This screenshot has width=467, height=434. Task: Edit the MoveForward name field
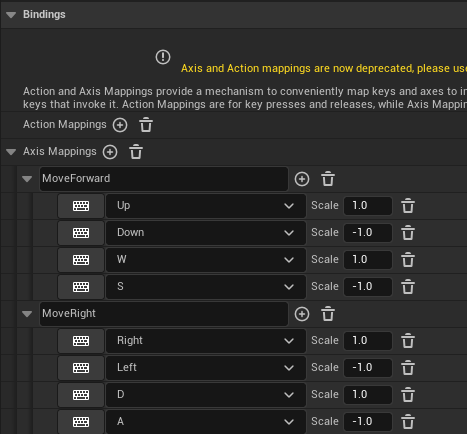tap(164, 179)
